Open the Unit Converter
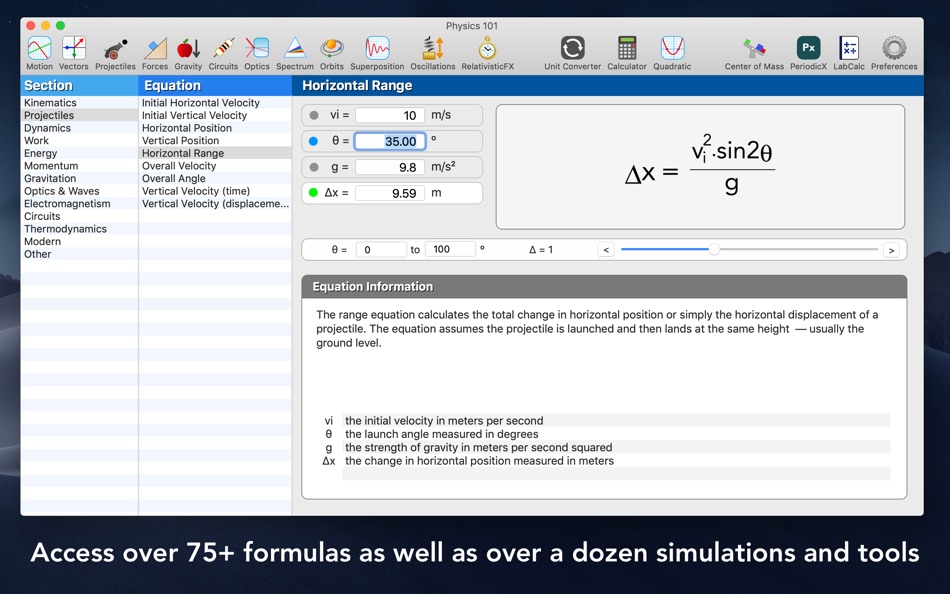Screen dimensions: 950x594 point(573,53)
